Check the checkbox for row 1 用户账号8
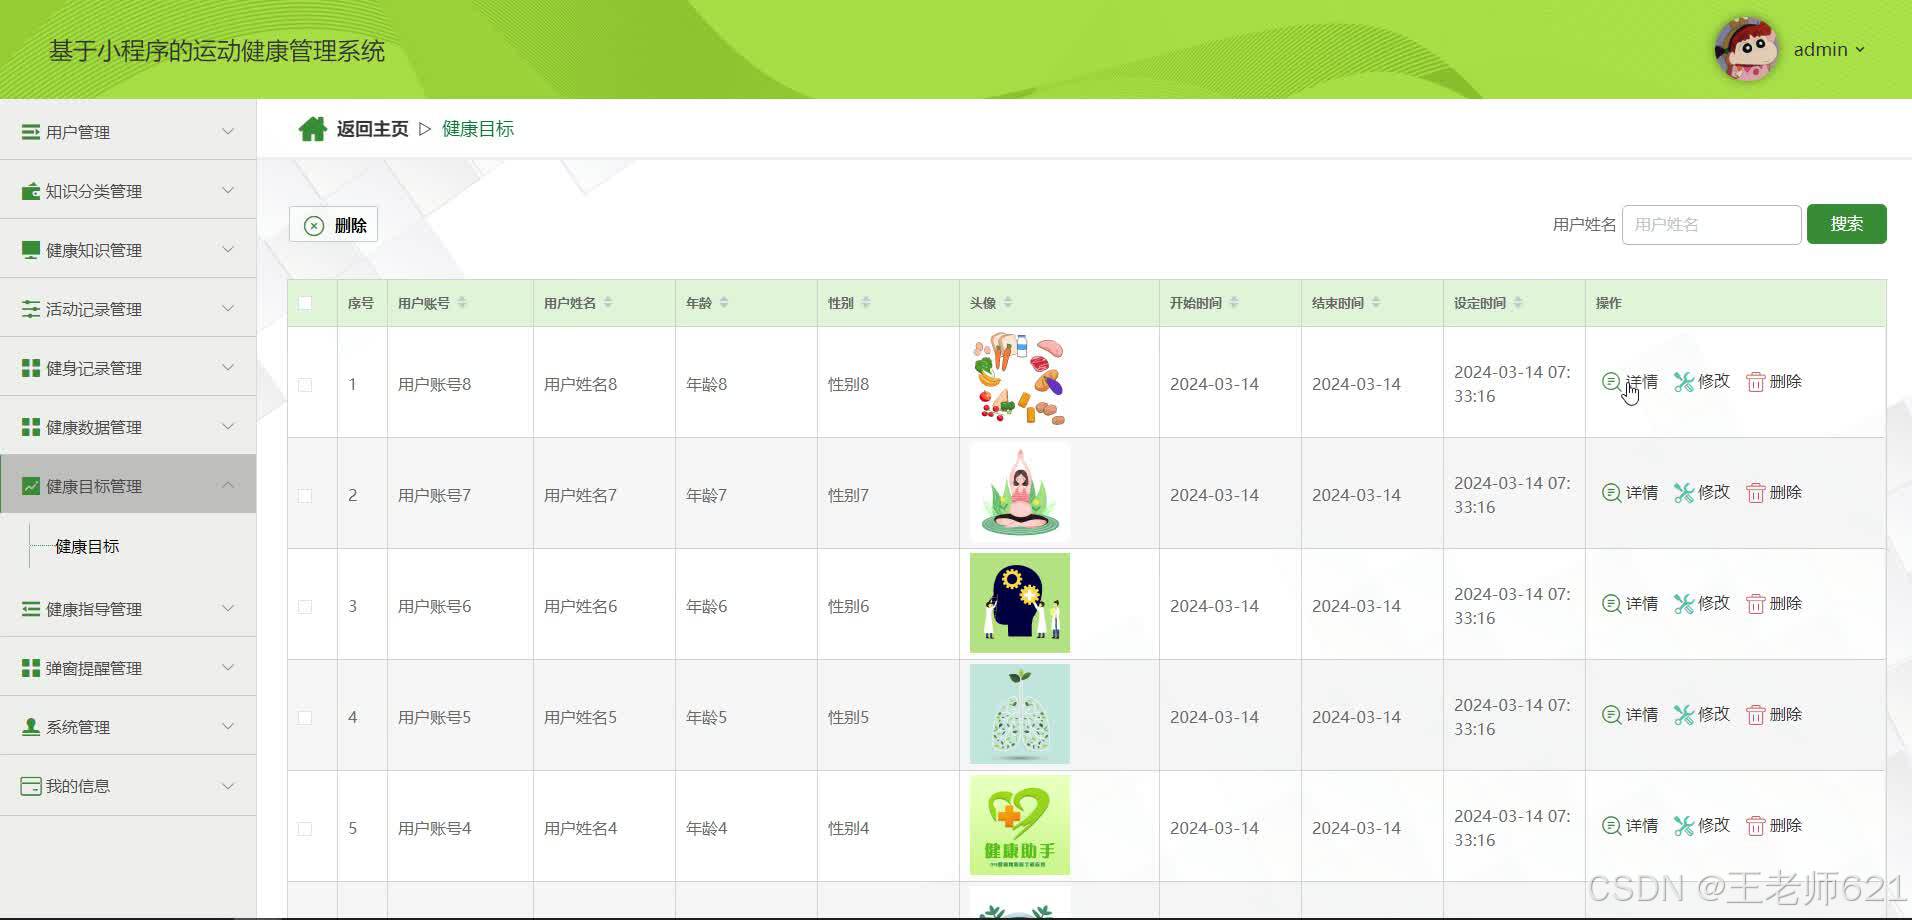1912x920 pixels. point(305,385)
